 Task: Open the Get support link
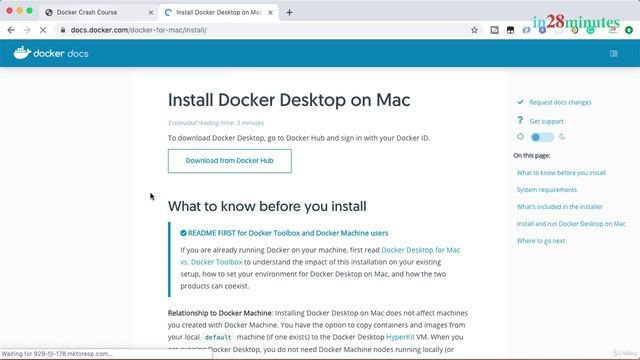(546, 121)
